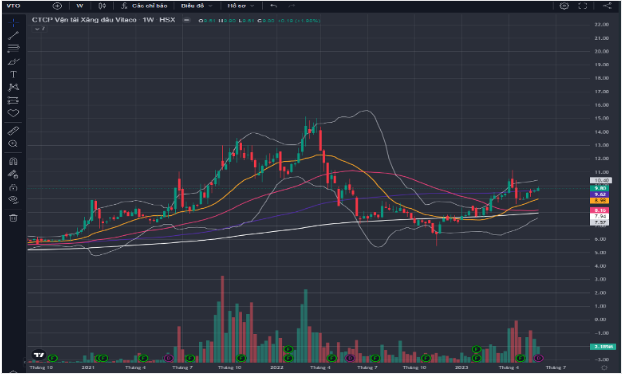Open the heart favorites icon tool
This screenshot has width=623, height=374.
coord(14,113)
